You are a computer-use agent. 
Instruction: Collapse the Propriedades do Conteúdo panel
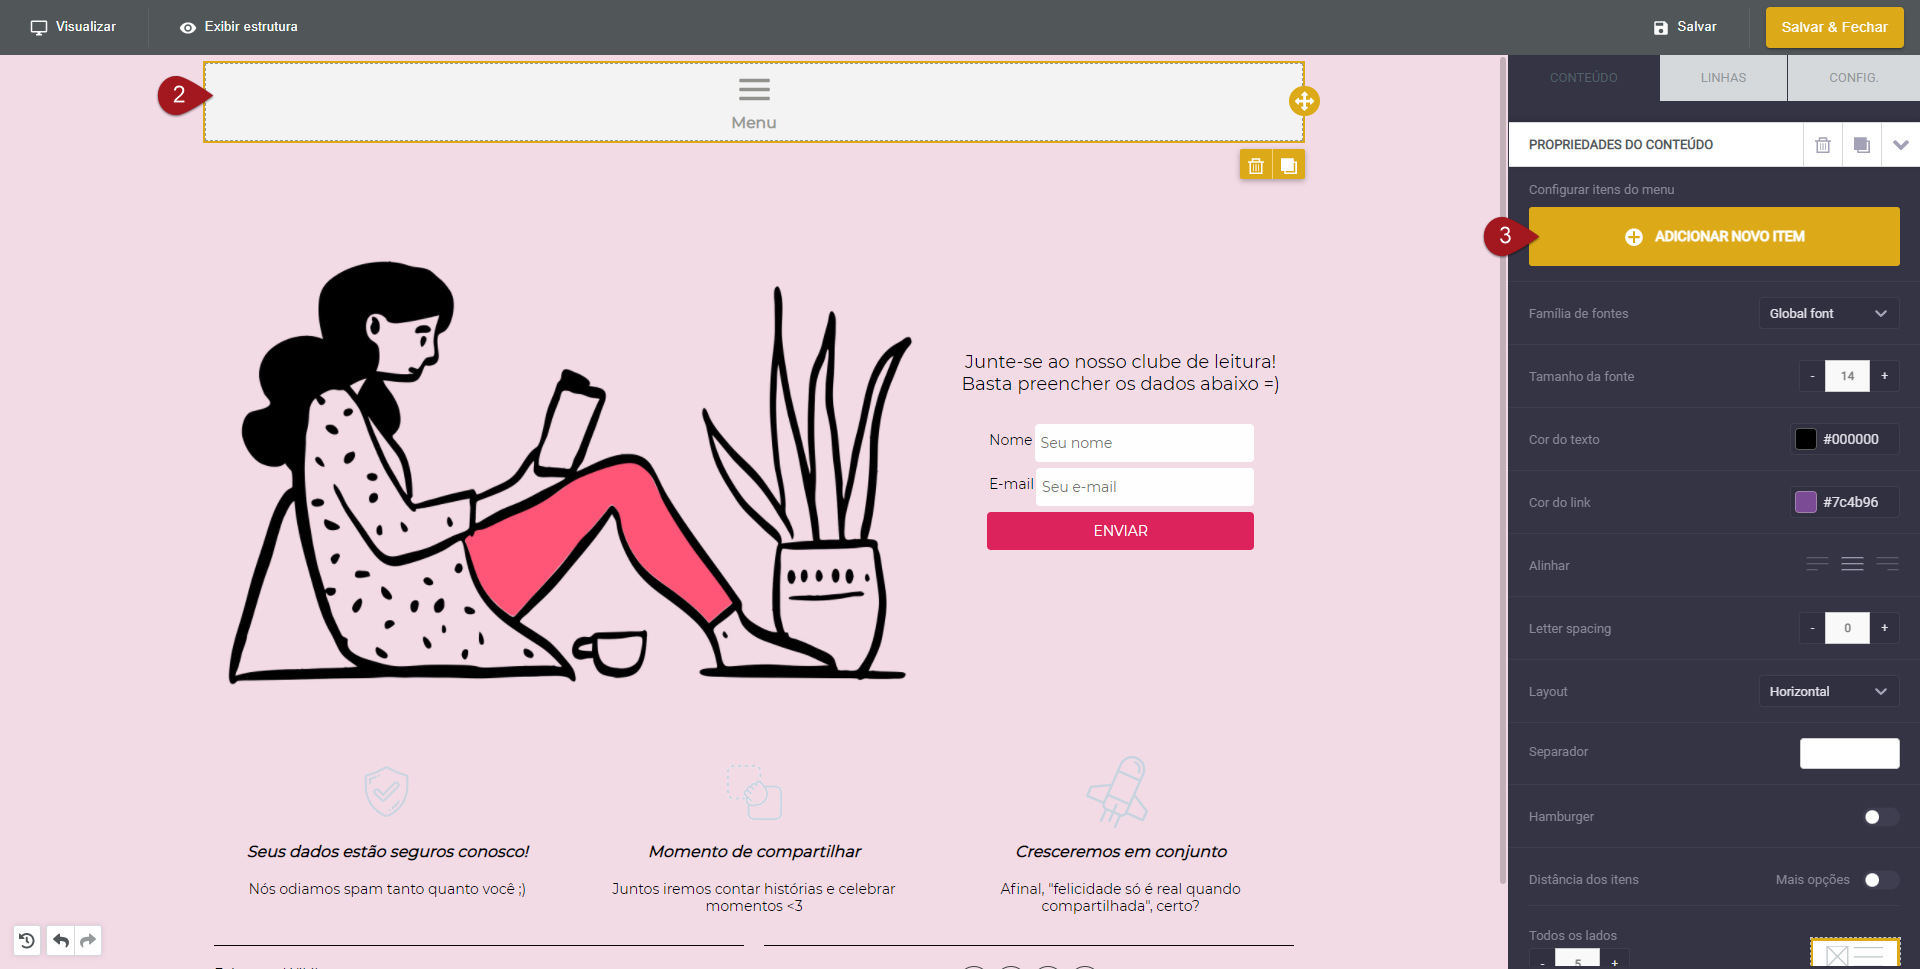tap(1900, 145)
